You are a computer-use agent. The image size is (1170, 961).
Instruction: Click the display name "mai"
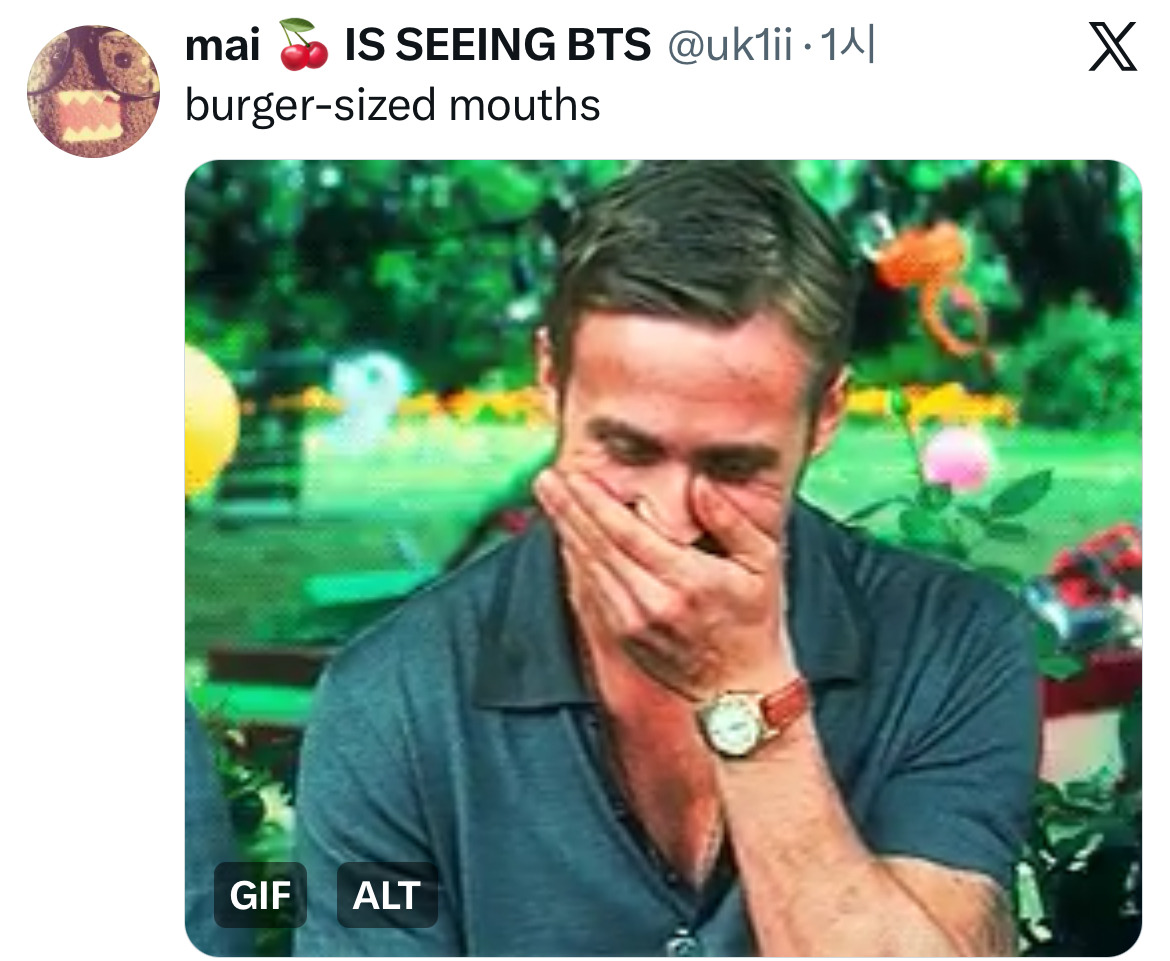coord(222,45)
